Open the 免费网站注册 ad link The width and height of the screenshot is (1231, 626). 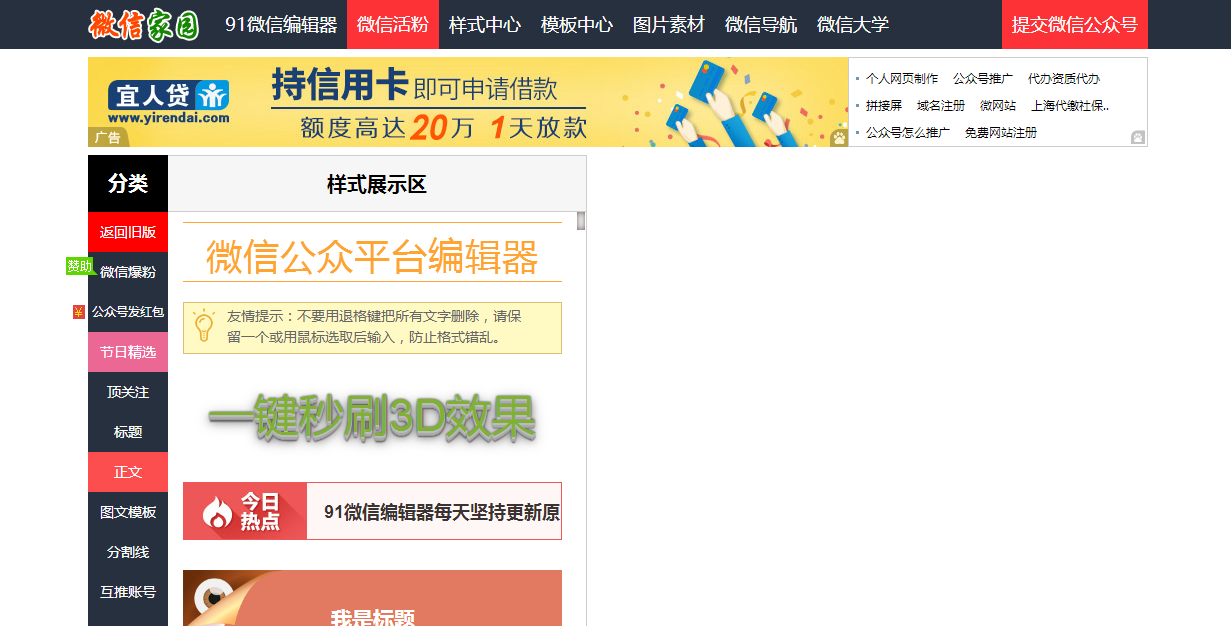[1001, 132]
